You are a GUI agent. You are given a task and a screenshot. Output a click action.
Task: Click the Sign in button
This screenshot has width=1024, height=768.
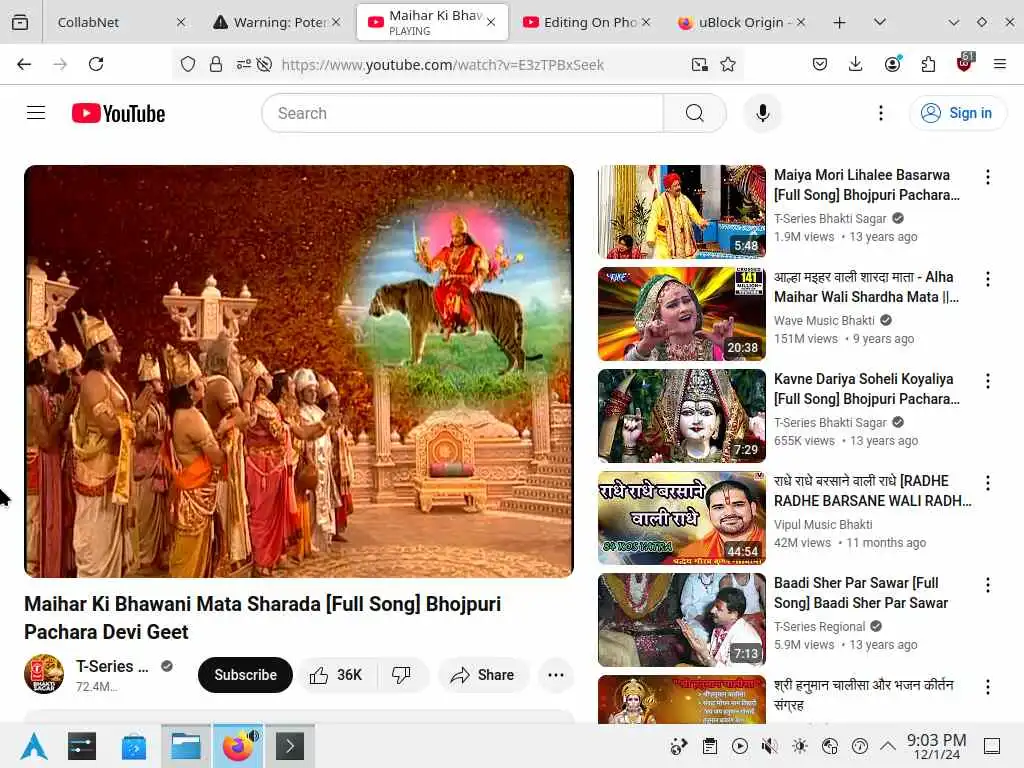click(x=957, y=113)
